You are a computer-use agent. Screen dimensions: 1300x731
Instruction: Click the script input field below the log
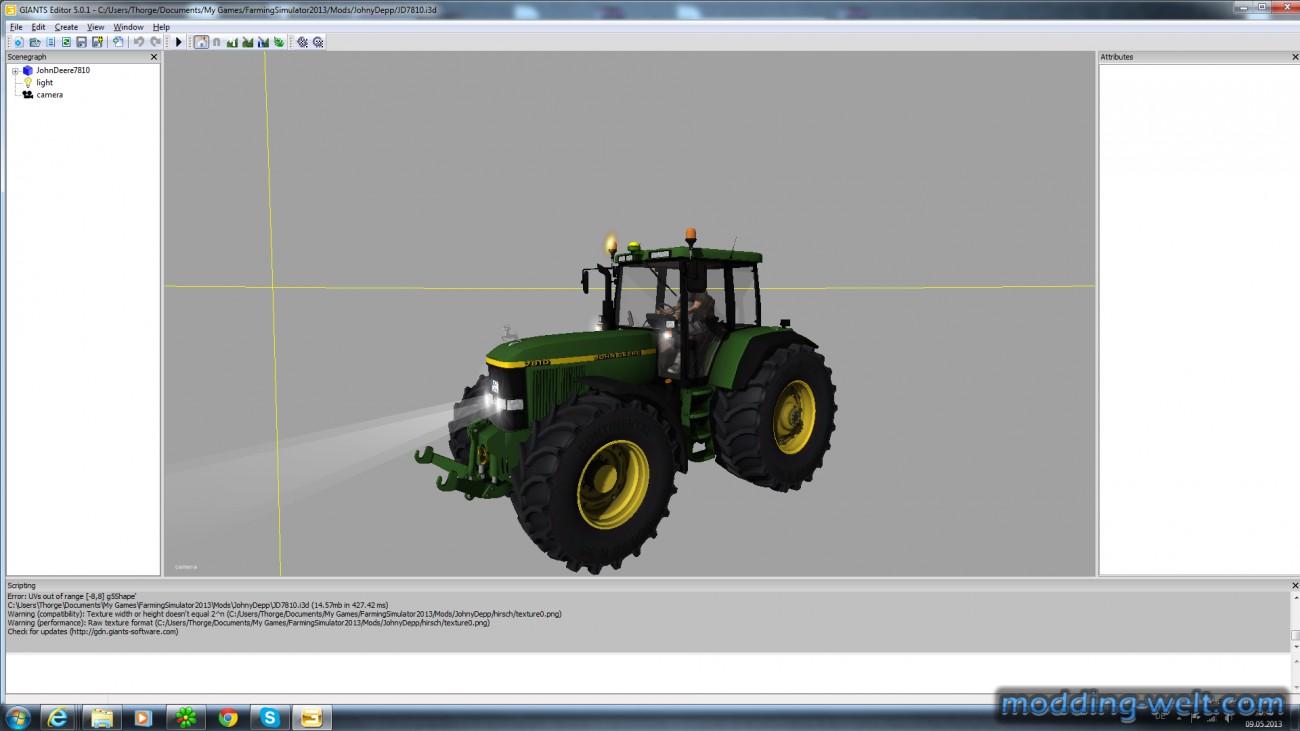pyautogui.click(x=647, y=673)
